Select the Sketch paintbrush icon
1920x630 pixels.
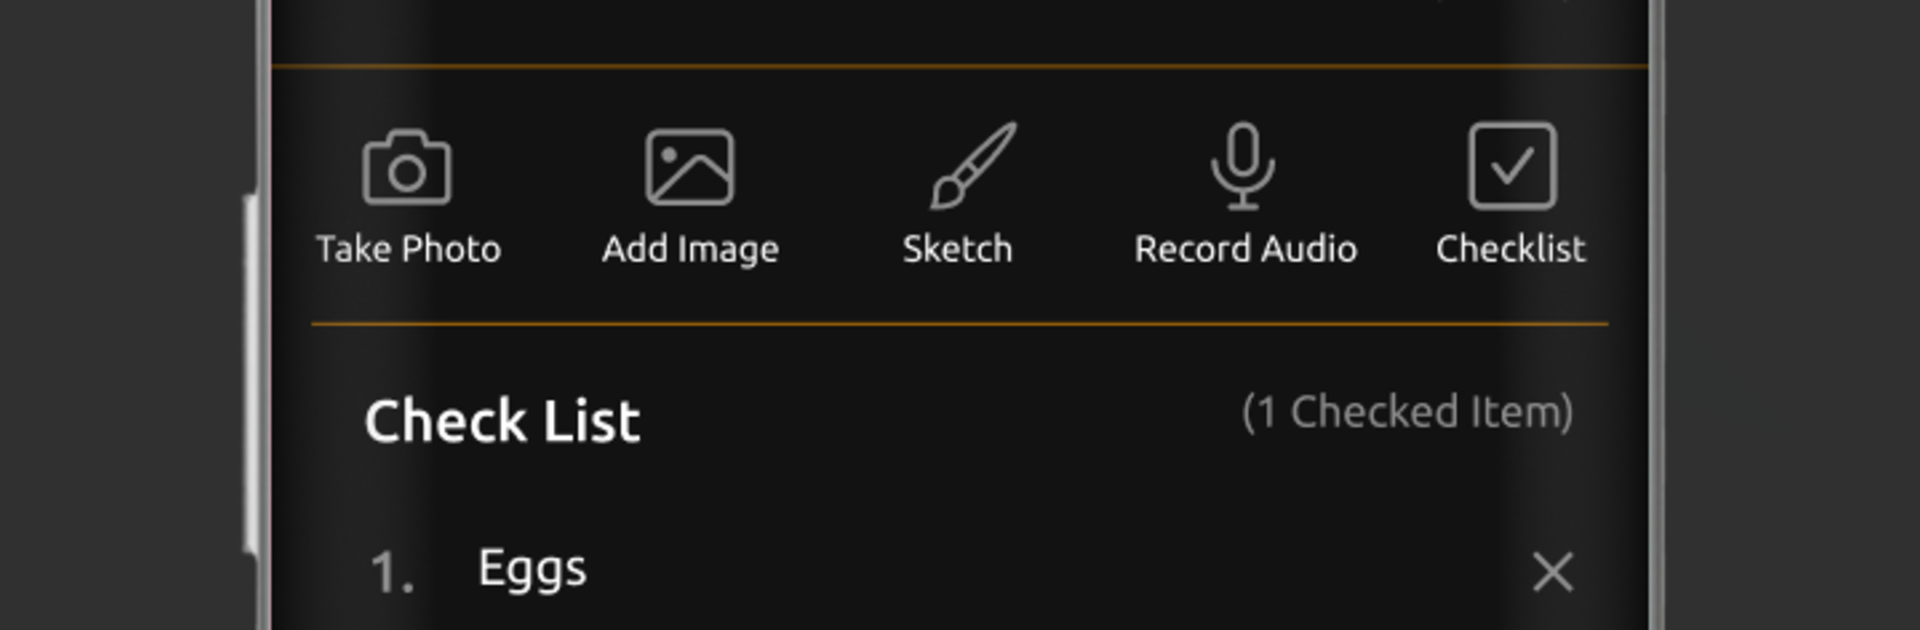point(972,166)
